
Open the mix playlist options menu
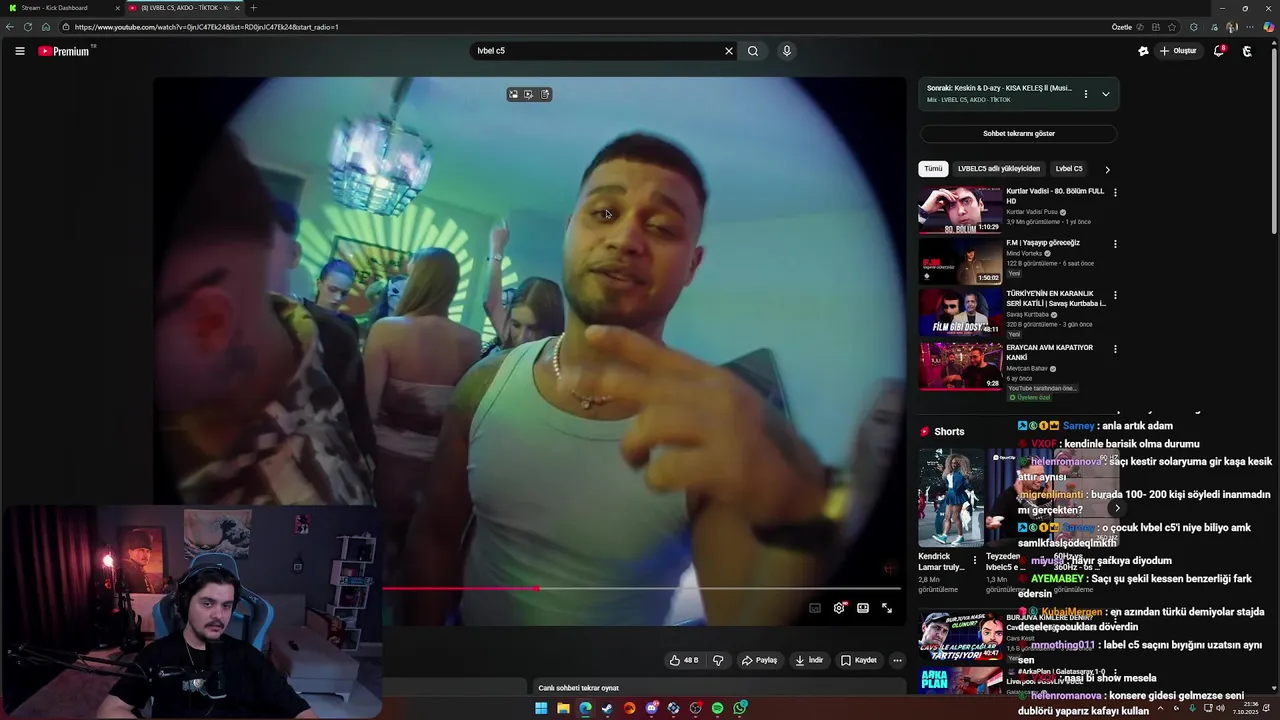coord(1086,94)
